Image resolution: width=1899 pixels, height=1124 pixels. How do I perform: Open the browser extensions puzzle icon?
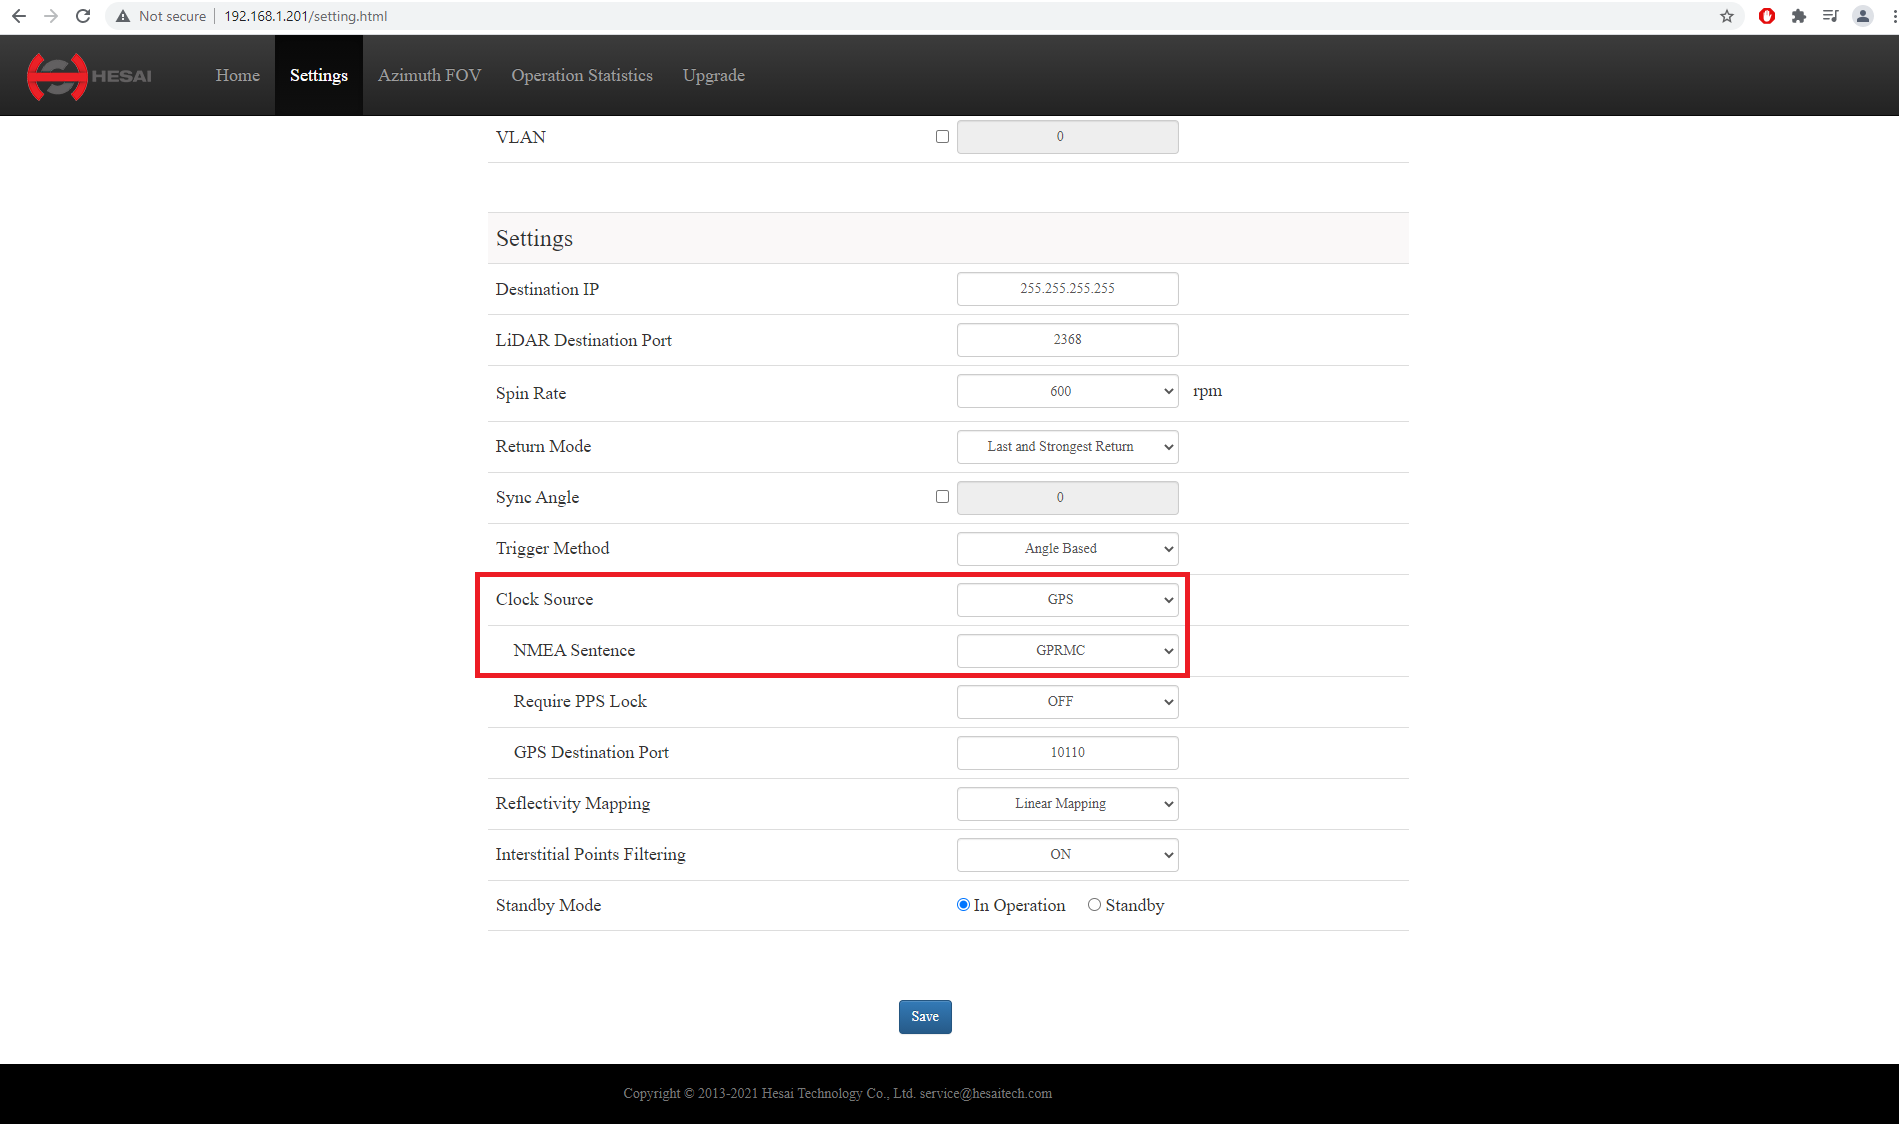point(1798,16)
